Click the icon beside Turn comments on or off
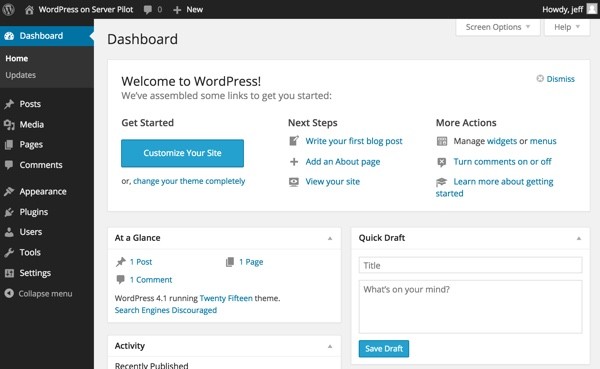Screen dimensions: 600x369 442,162
